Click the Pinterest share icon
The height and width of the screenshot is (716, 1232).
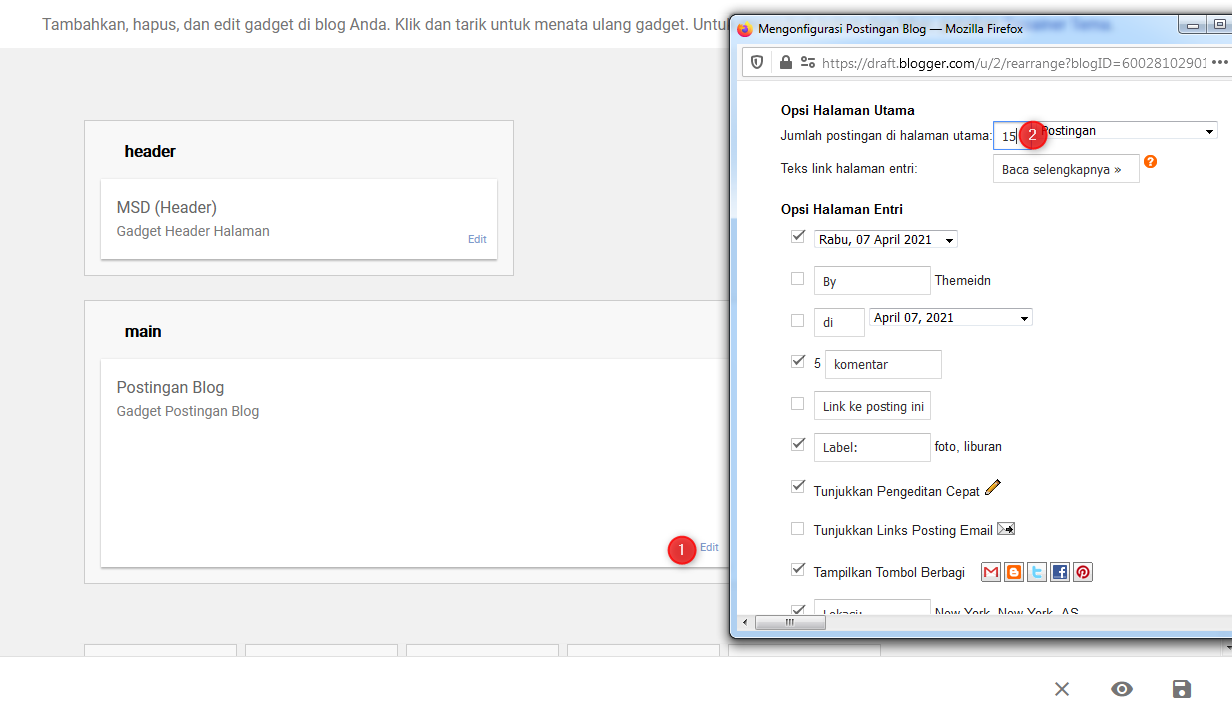[x=1083, y=572]
